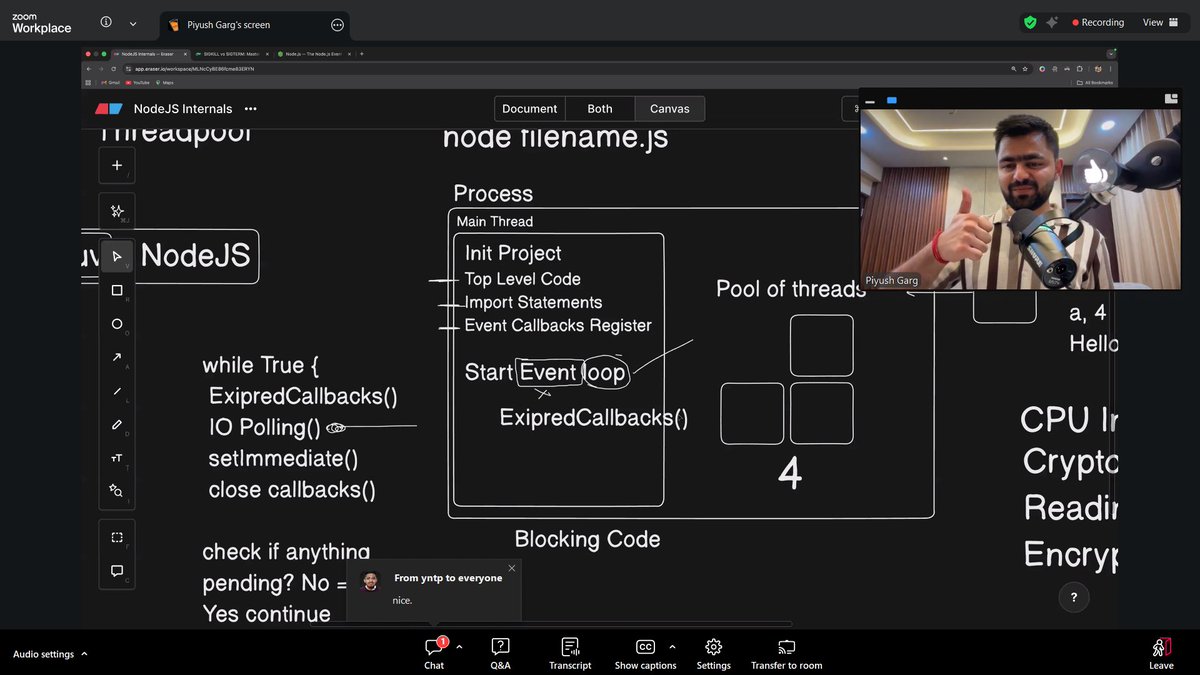1200x675 pixels.
Task: Click the Gmail bookmark
Action: [x=109, y=82]
